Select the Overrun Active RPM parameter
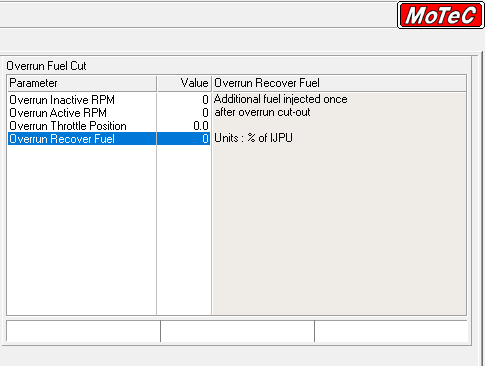Screen dimensions: 485x366 58,113
